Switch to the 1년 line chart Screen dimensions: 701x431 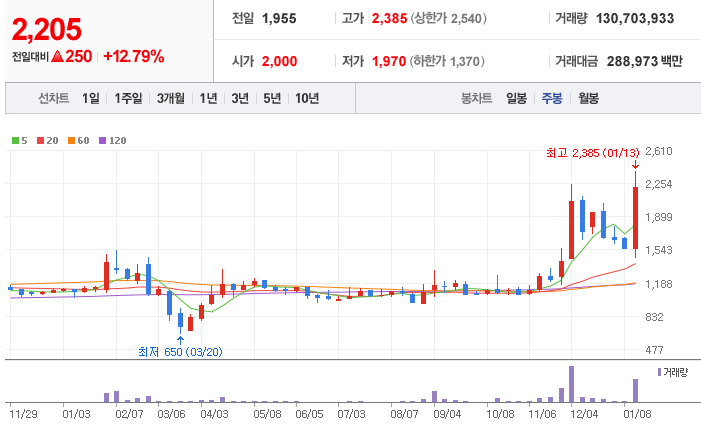tap(208, 98)
